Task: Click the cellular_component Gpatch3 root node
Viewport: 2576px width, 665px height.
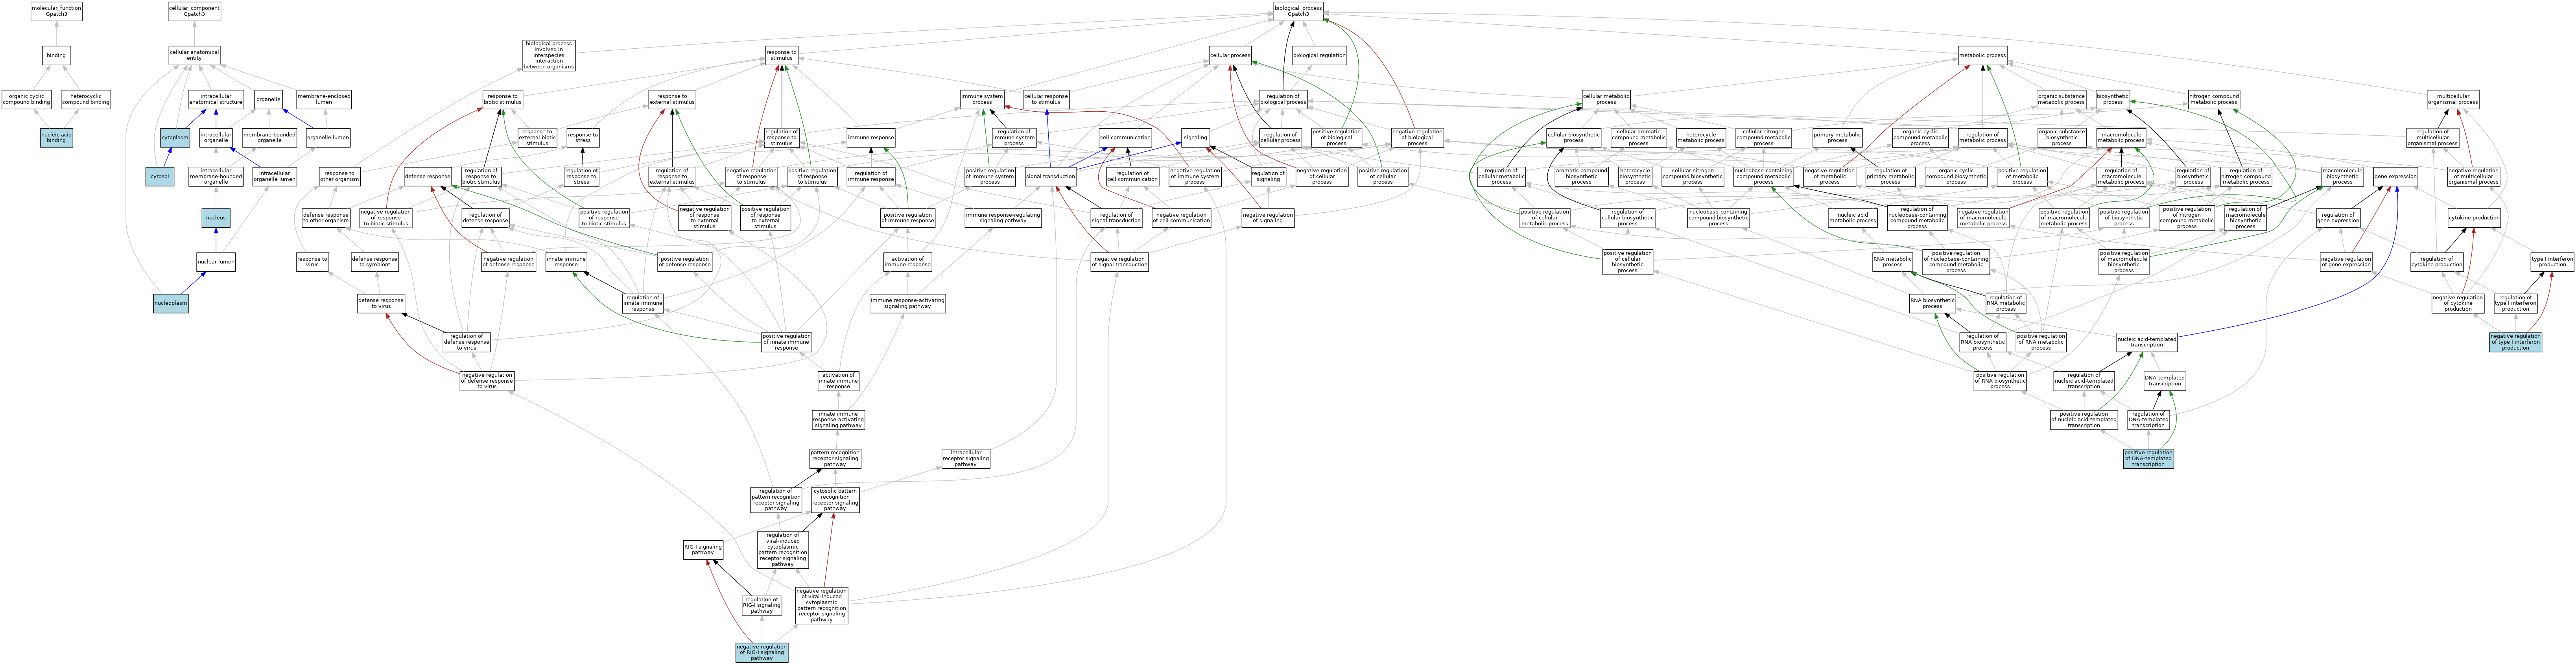Action: (x=194, y=11)
